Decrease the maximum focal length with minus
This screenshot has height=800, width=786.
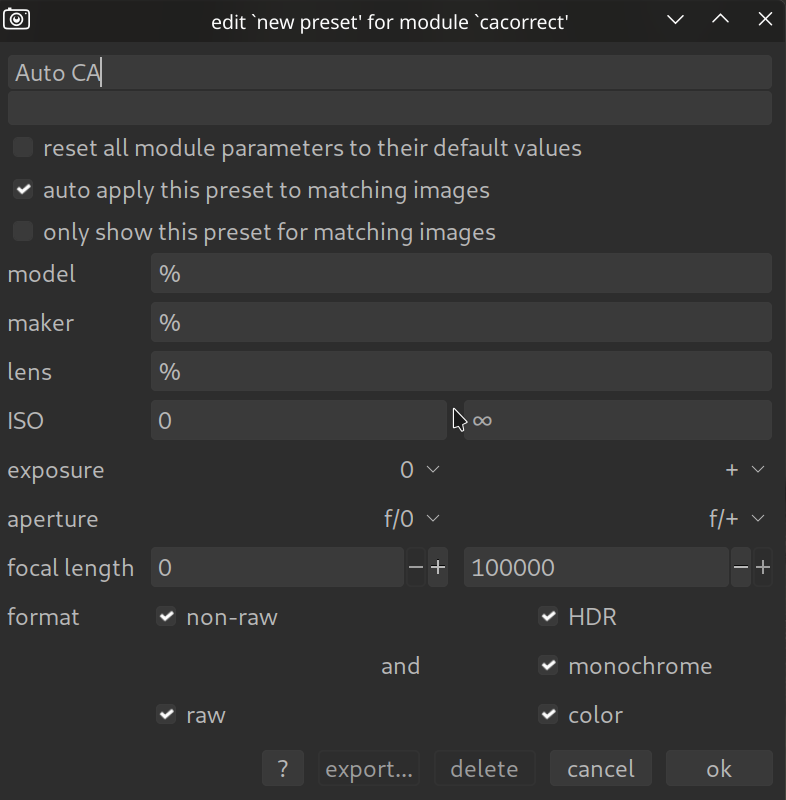click(x=740, y=568)
